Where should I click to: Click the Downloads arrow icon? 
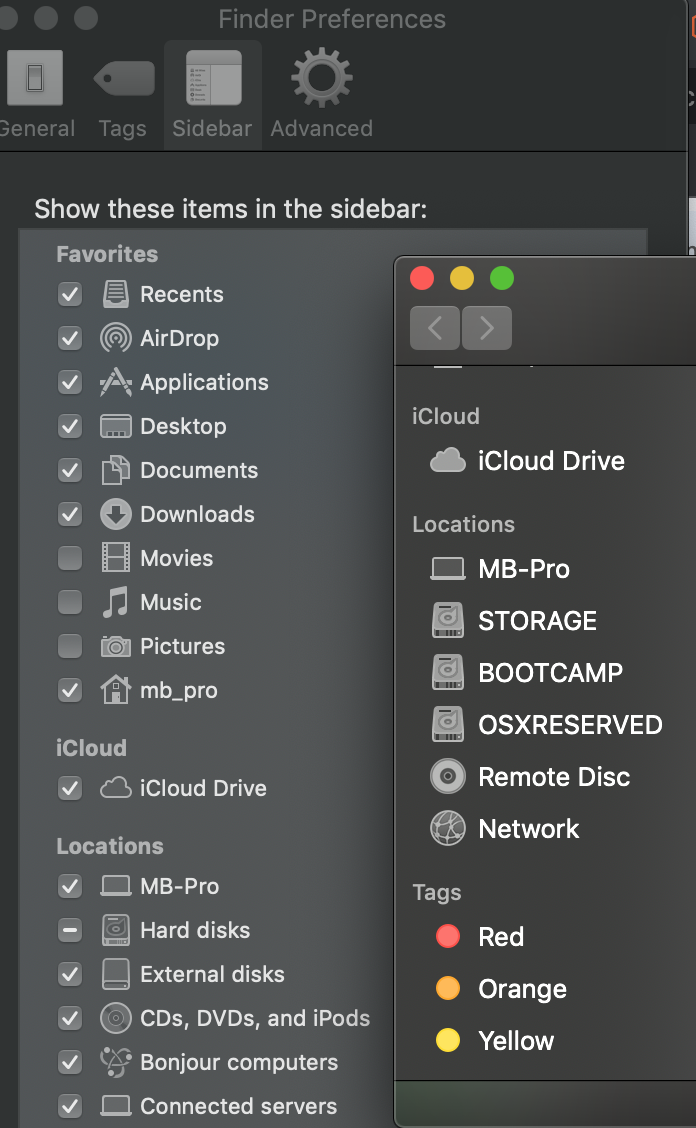click(x=116, y=514)
